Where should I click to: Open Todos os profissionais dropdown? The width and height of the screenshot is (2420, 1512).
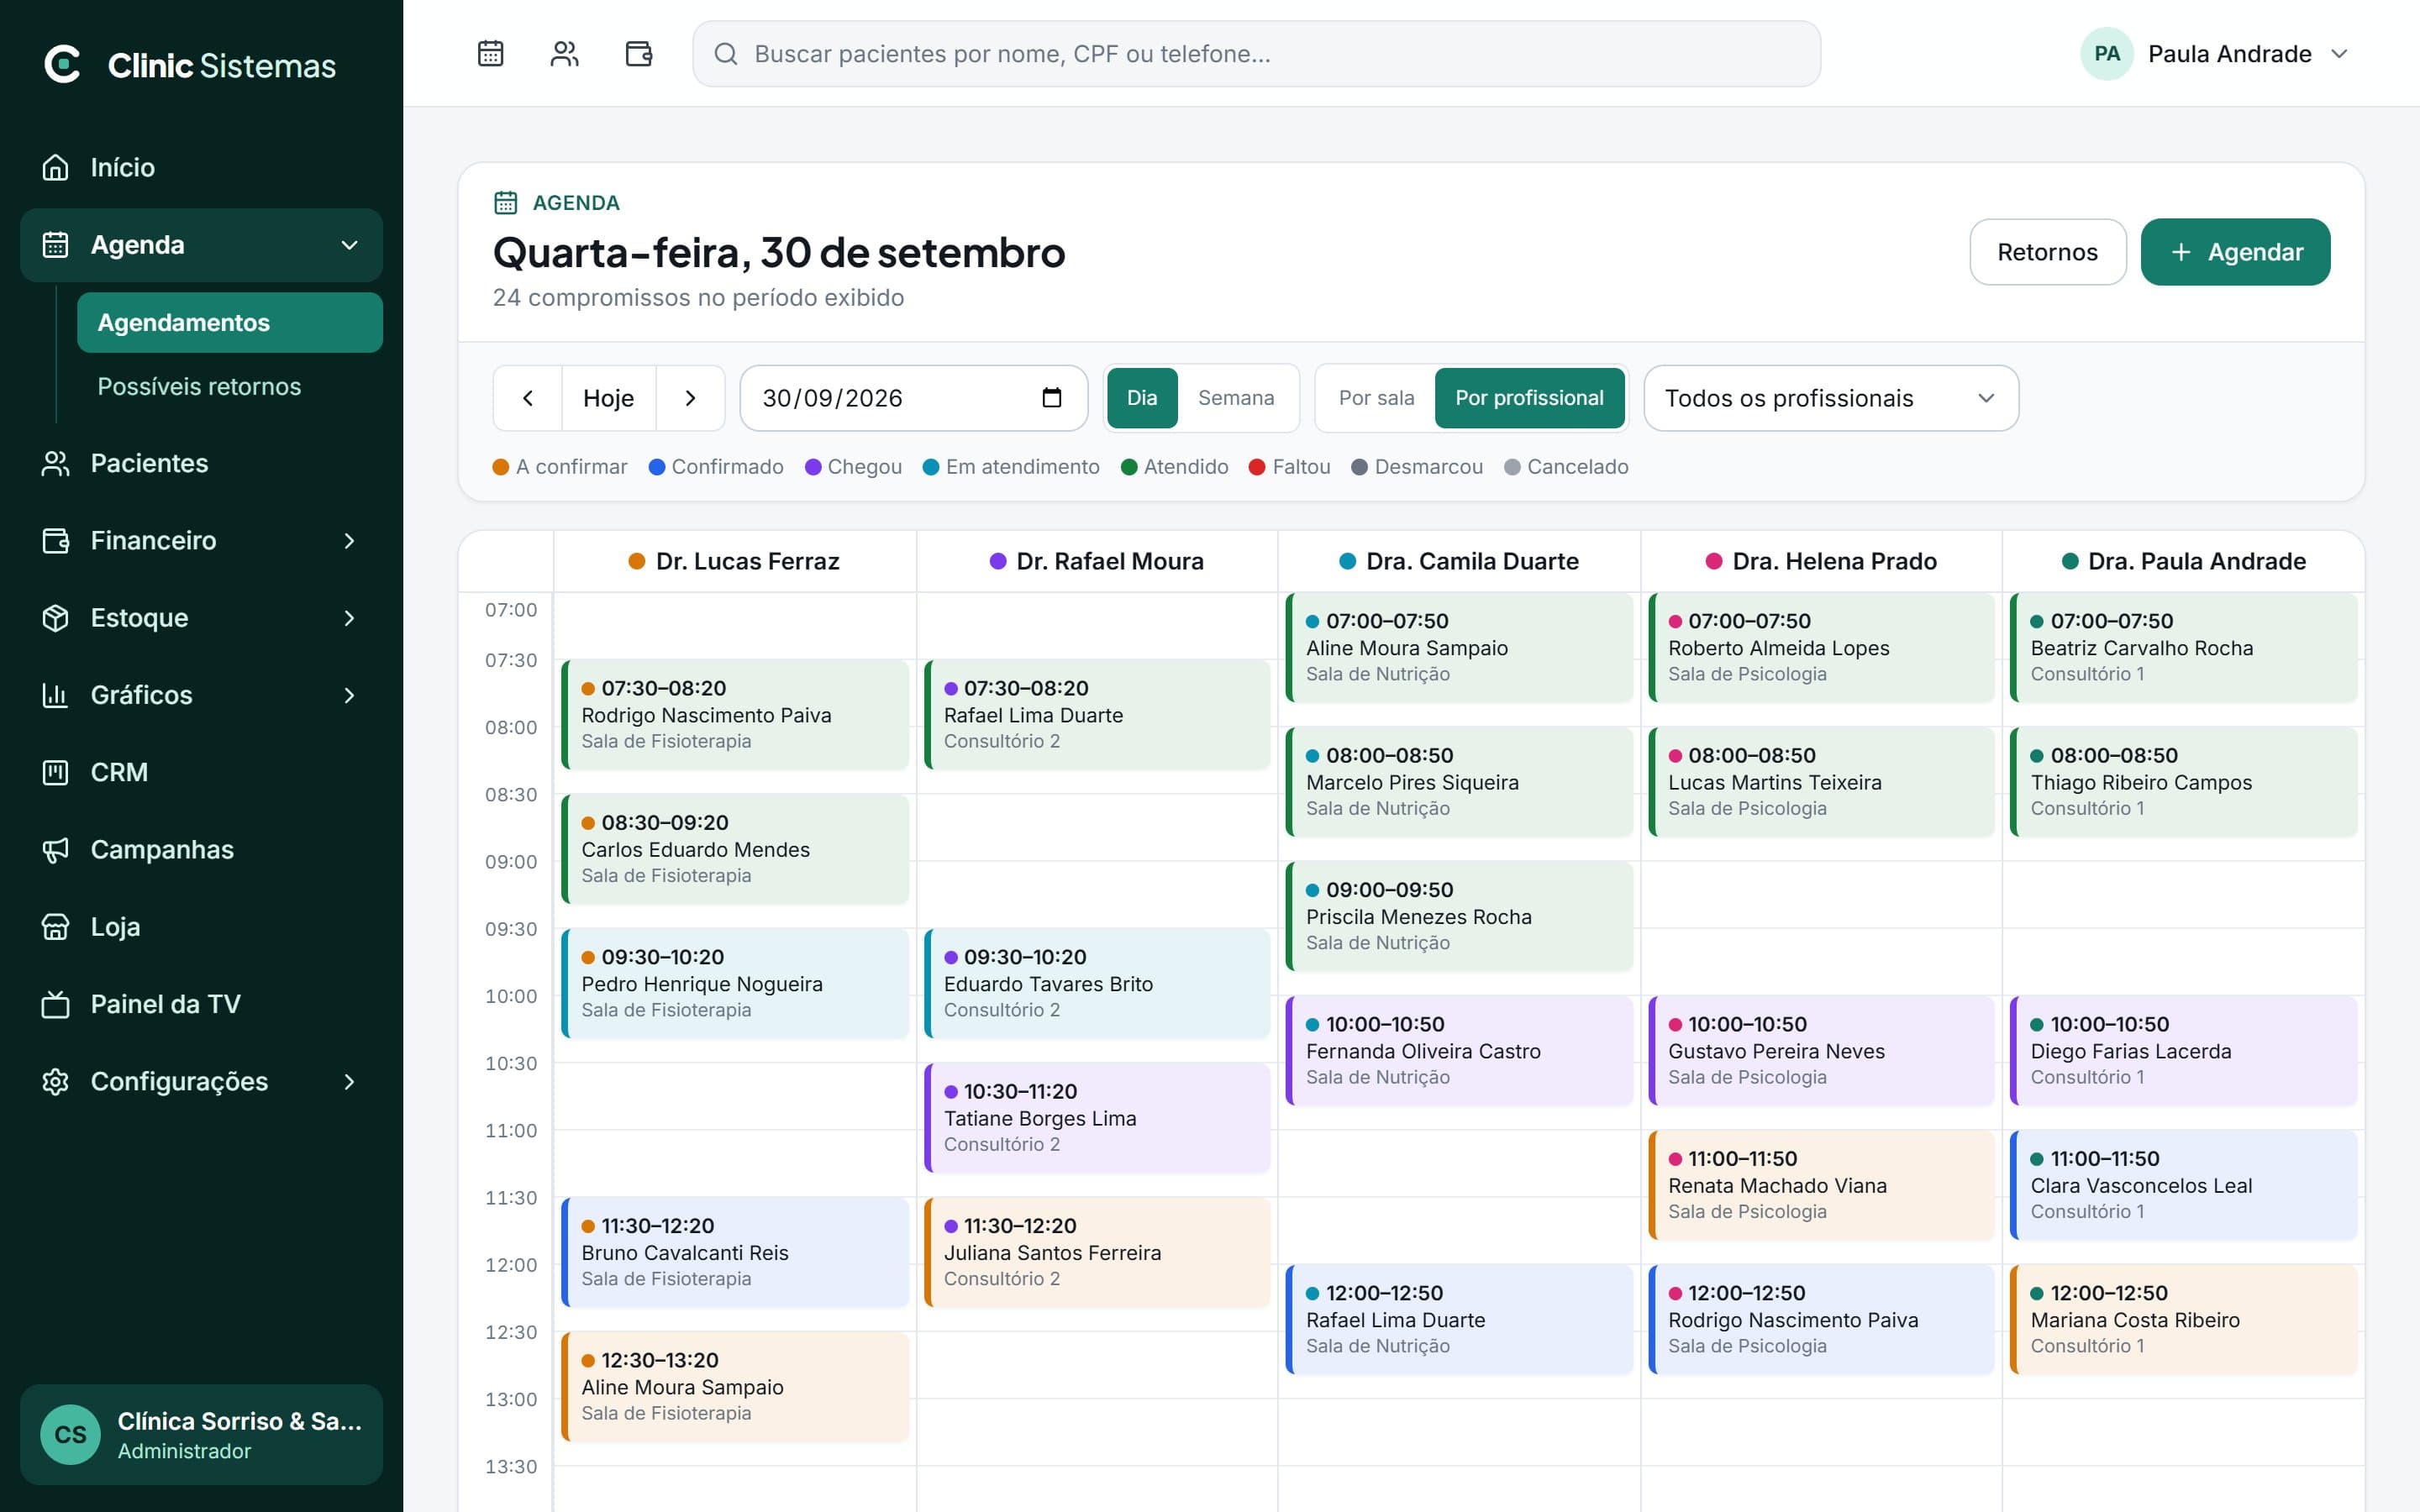tap(1831, 398)
